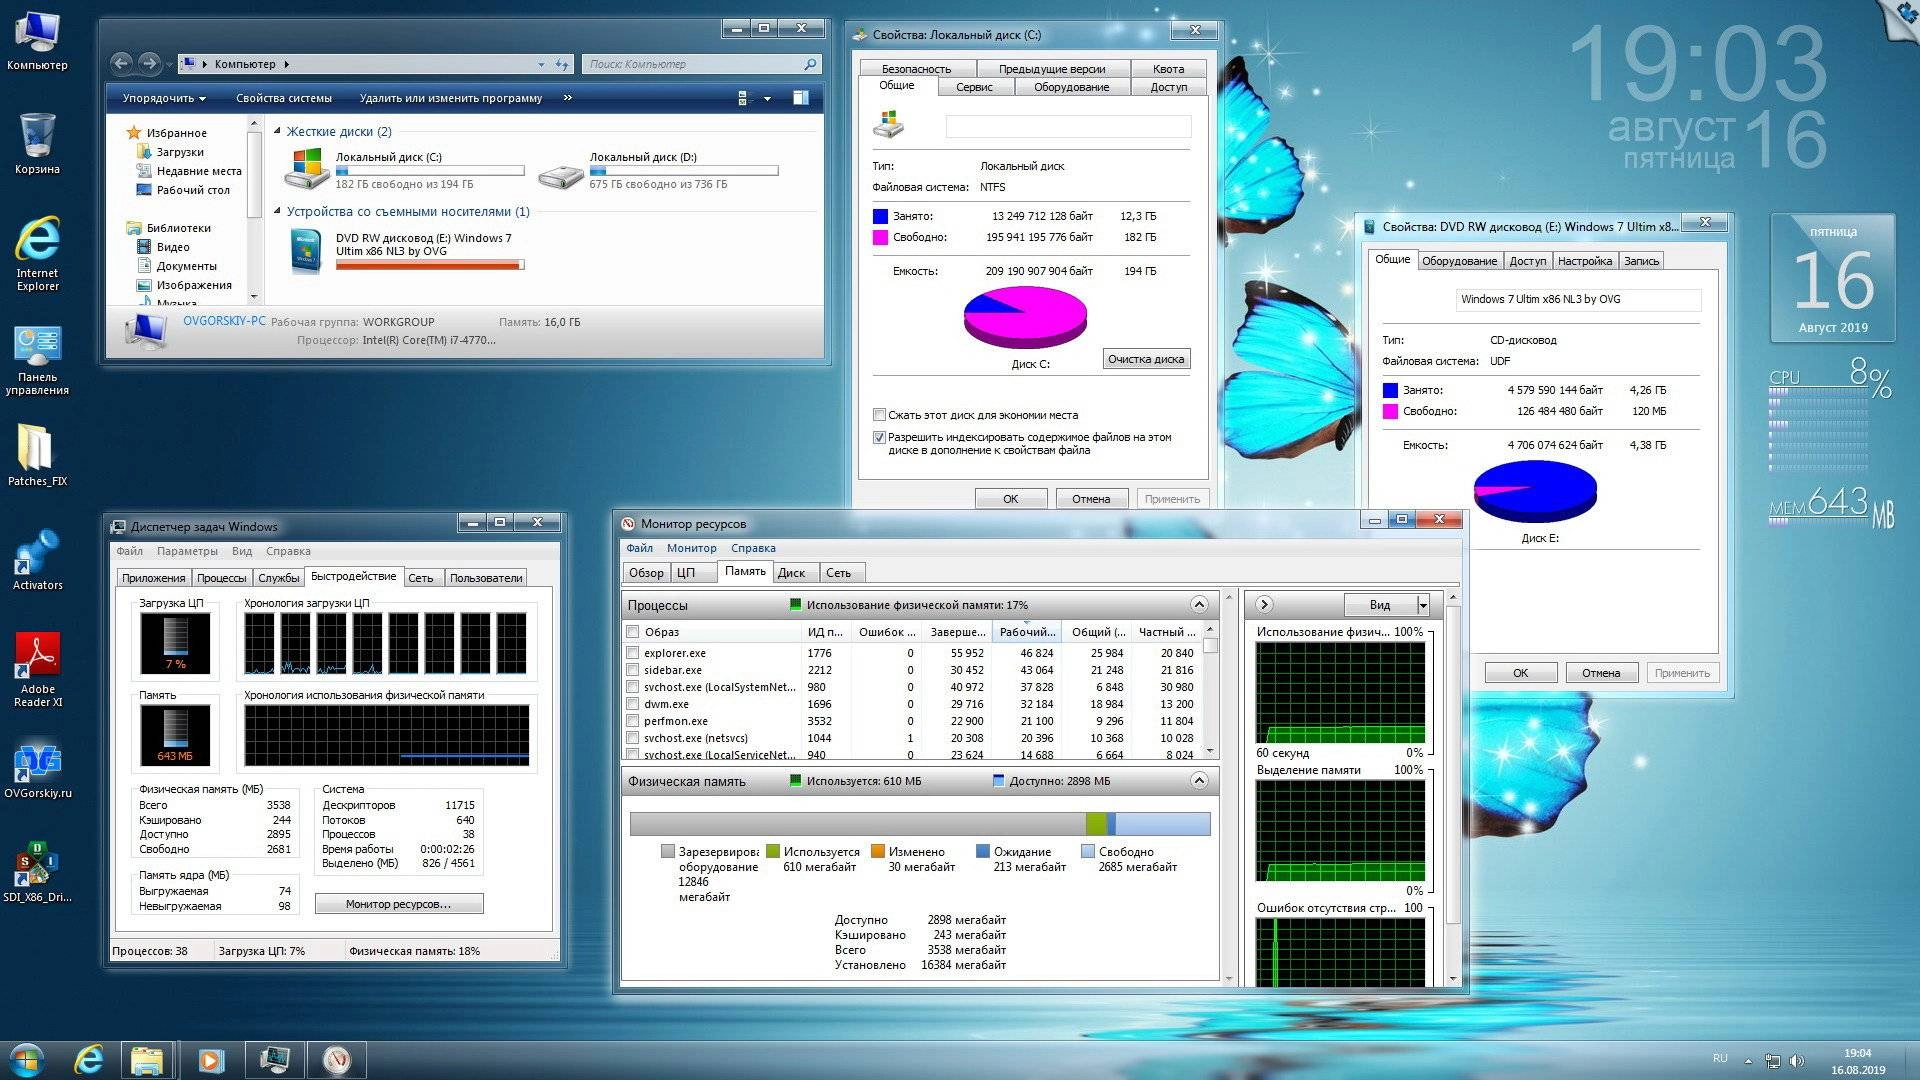
Task: Open Windows Explorer taskbar icon
Action: [147, 1060]
